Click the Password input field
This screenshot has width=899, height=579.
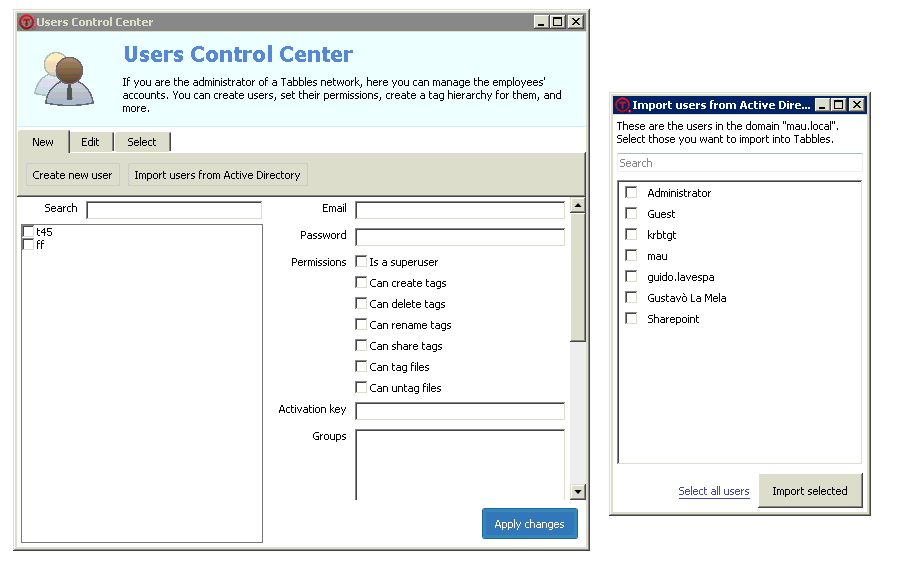460,237
